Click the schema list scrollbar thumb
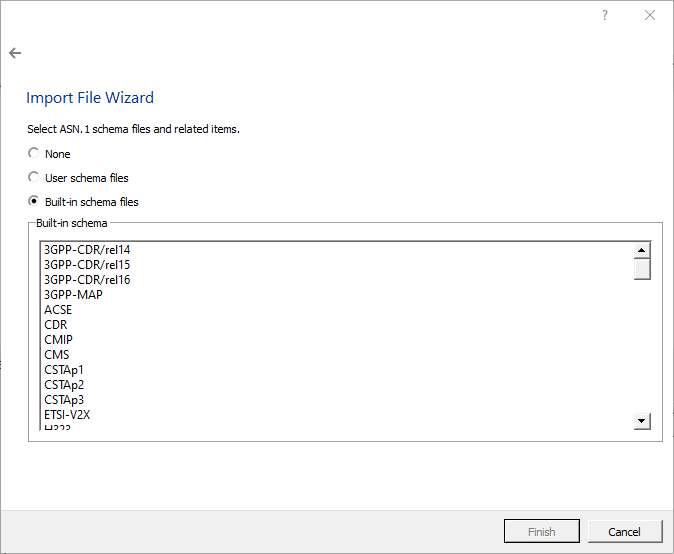 pyautogui.click(x=642, y=269)
